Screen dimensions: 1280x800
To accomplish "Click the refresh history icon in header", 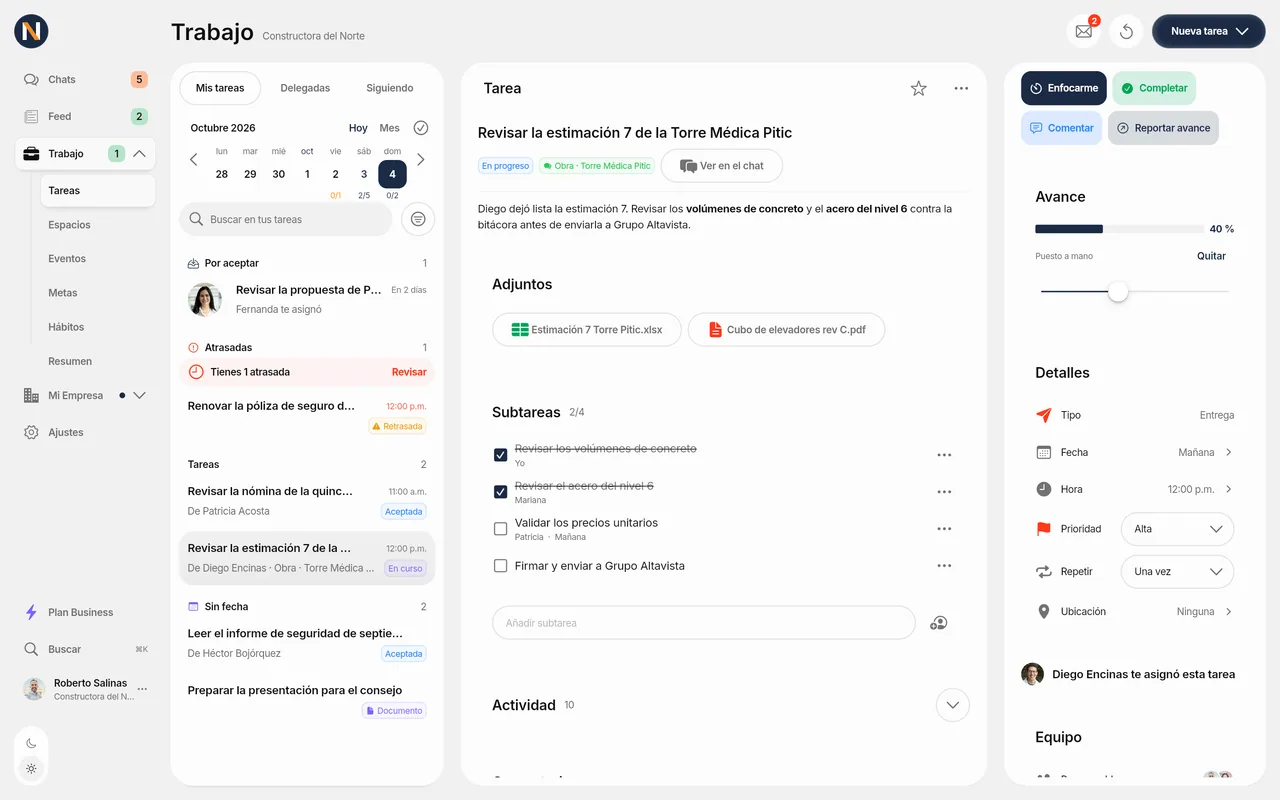I will 1126,31.
